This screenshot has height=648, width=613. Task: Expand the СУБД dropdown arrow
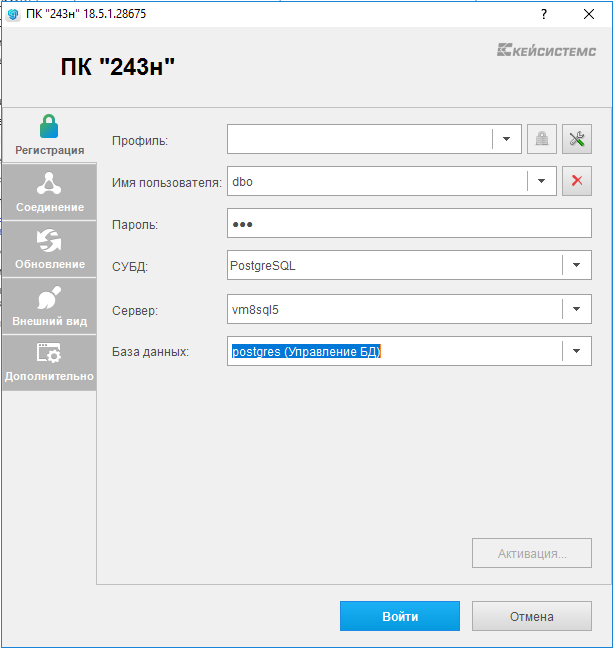coord(576,264)
